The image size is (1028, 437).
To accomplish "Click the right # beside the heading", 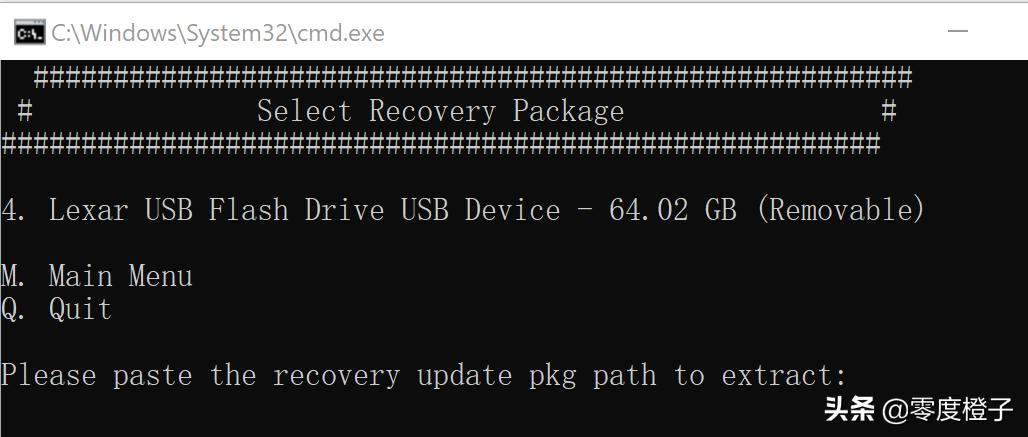I will coord(888,111).
